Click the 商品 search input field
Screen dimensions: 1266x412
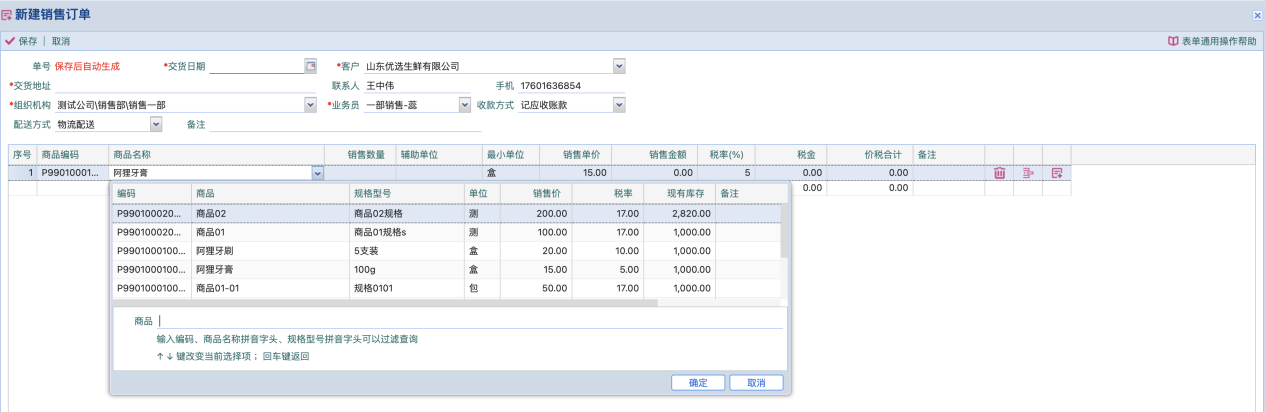470,321
